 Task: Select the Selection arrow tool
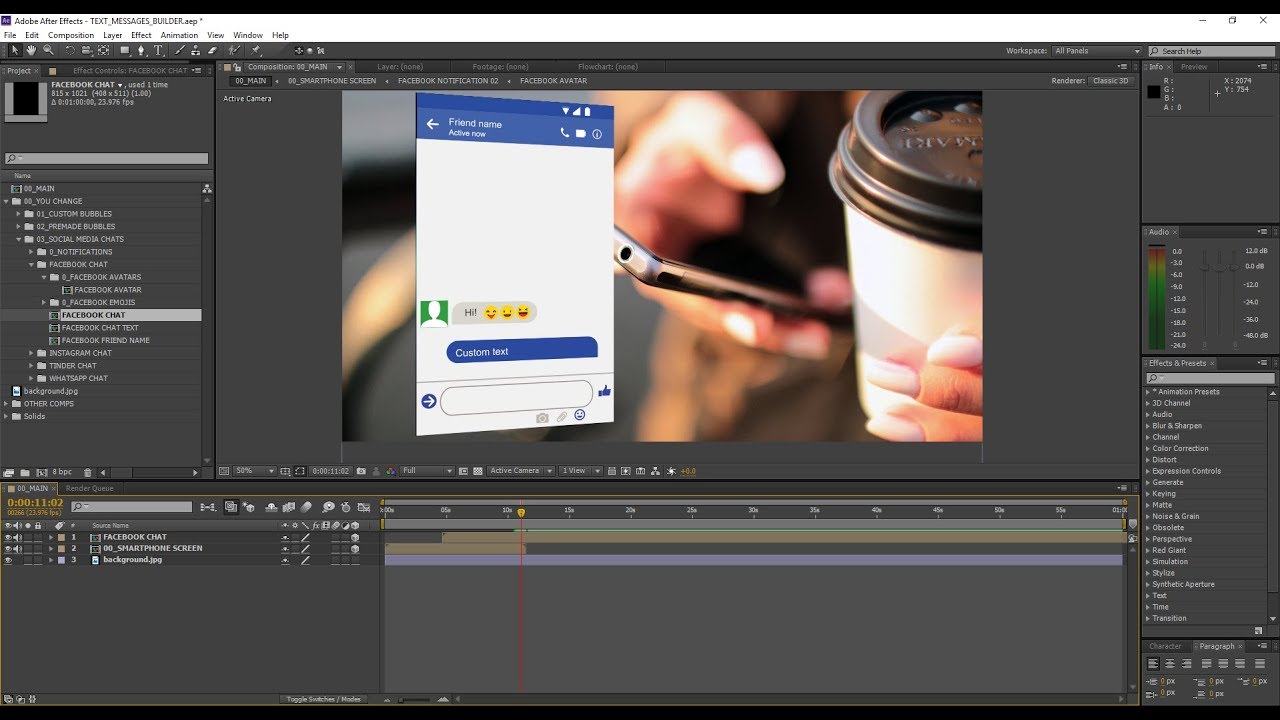[15, 50]
